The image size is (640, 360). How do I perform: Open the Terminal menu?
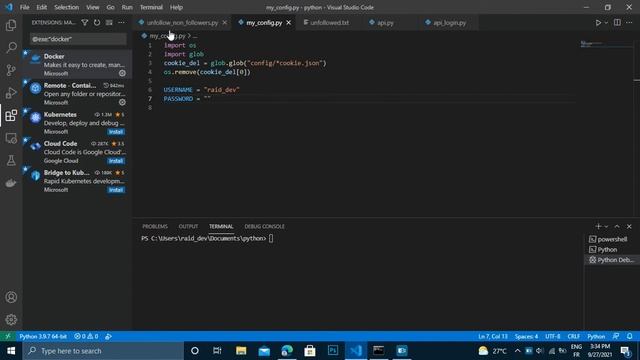coord(151,7)
